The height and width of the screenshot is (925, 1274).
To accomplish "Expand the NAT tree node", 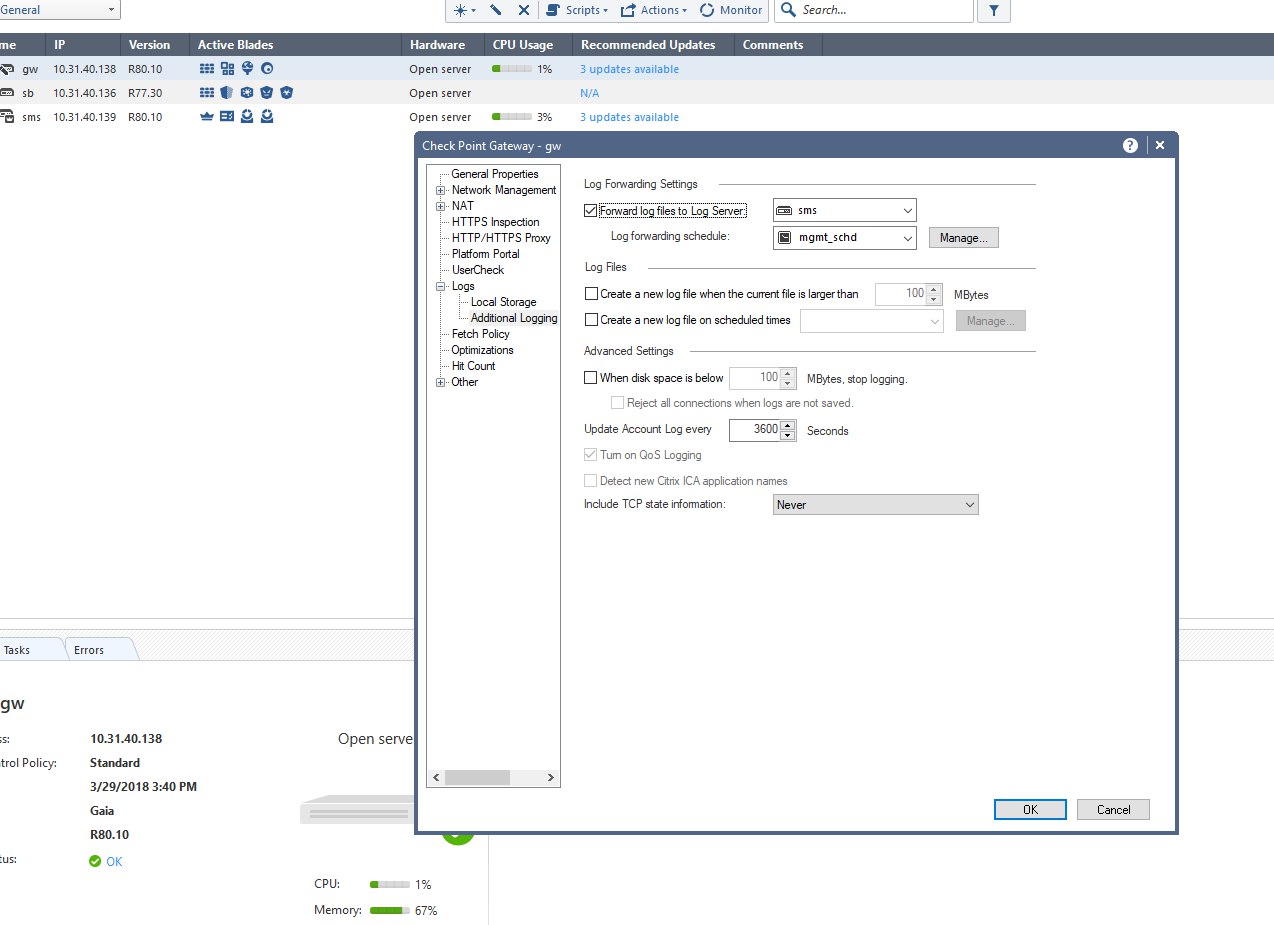I will click(440, 206).
